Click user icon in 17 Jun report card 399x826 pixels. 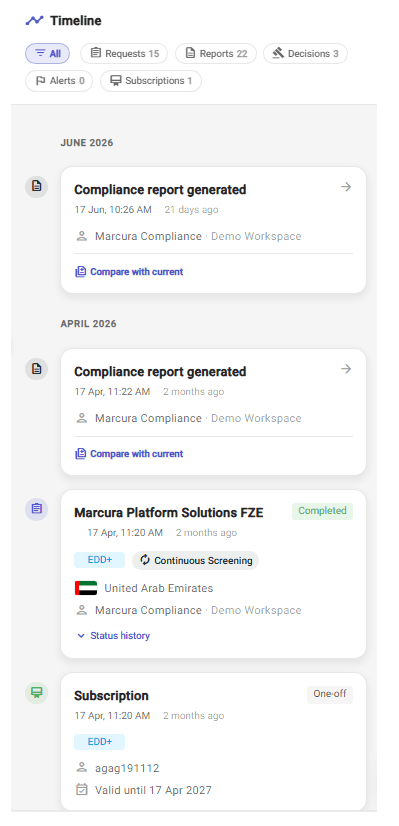coord(82,236)
